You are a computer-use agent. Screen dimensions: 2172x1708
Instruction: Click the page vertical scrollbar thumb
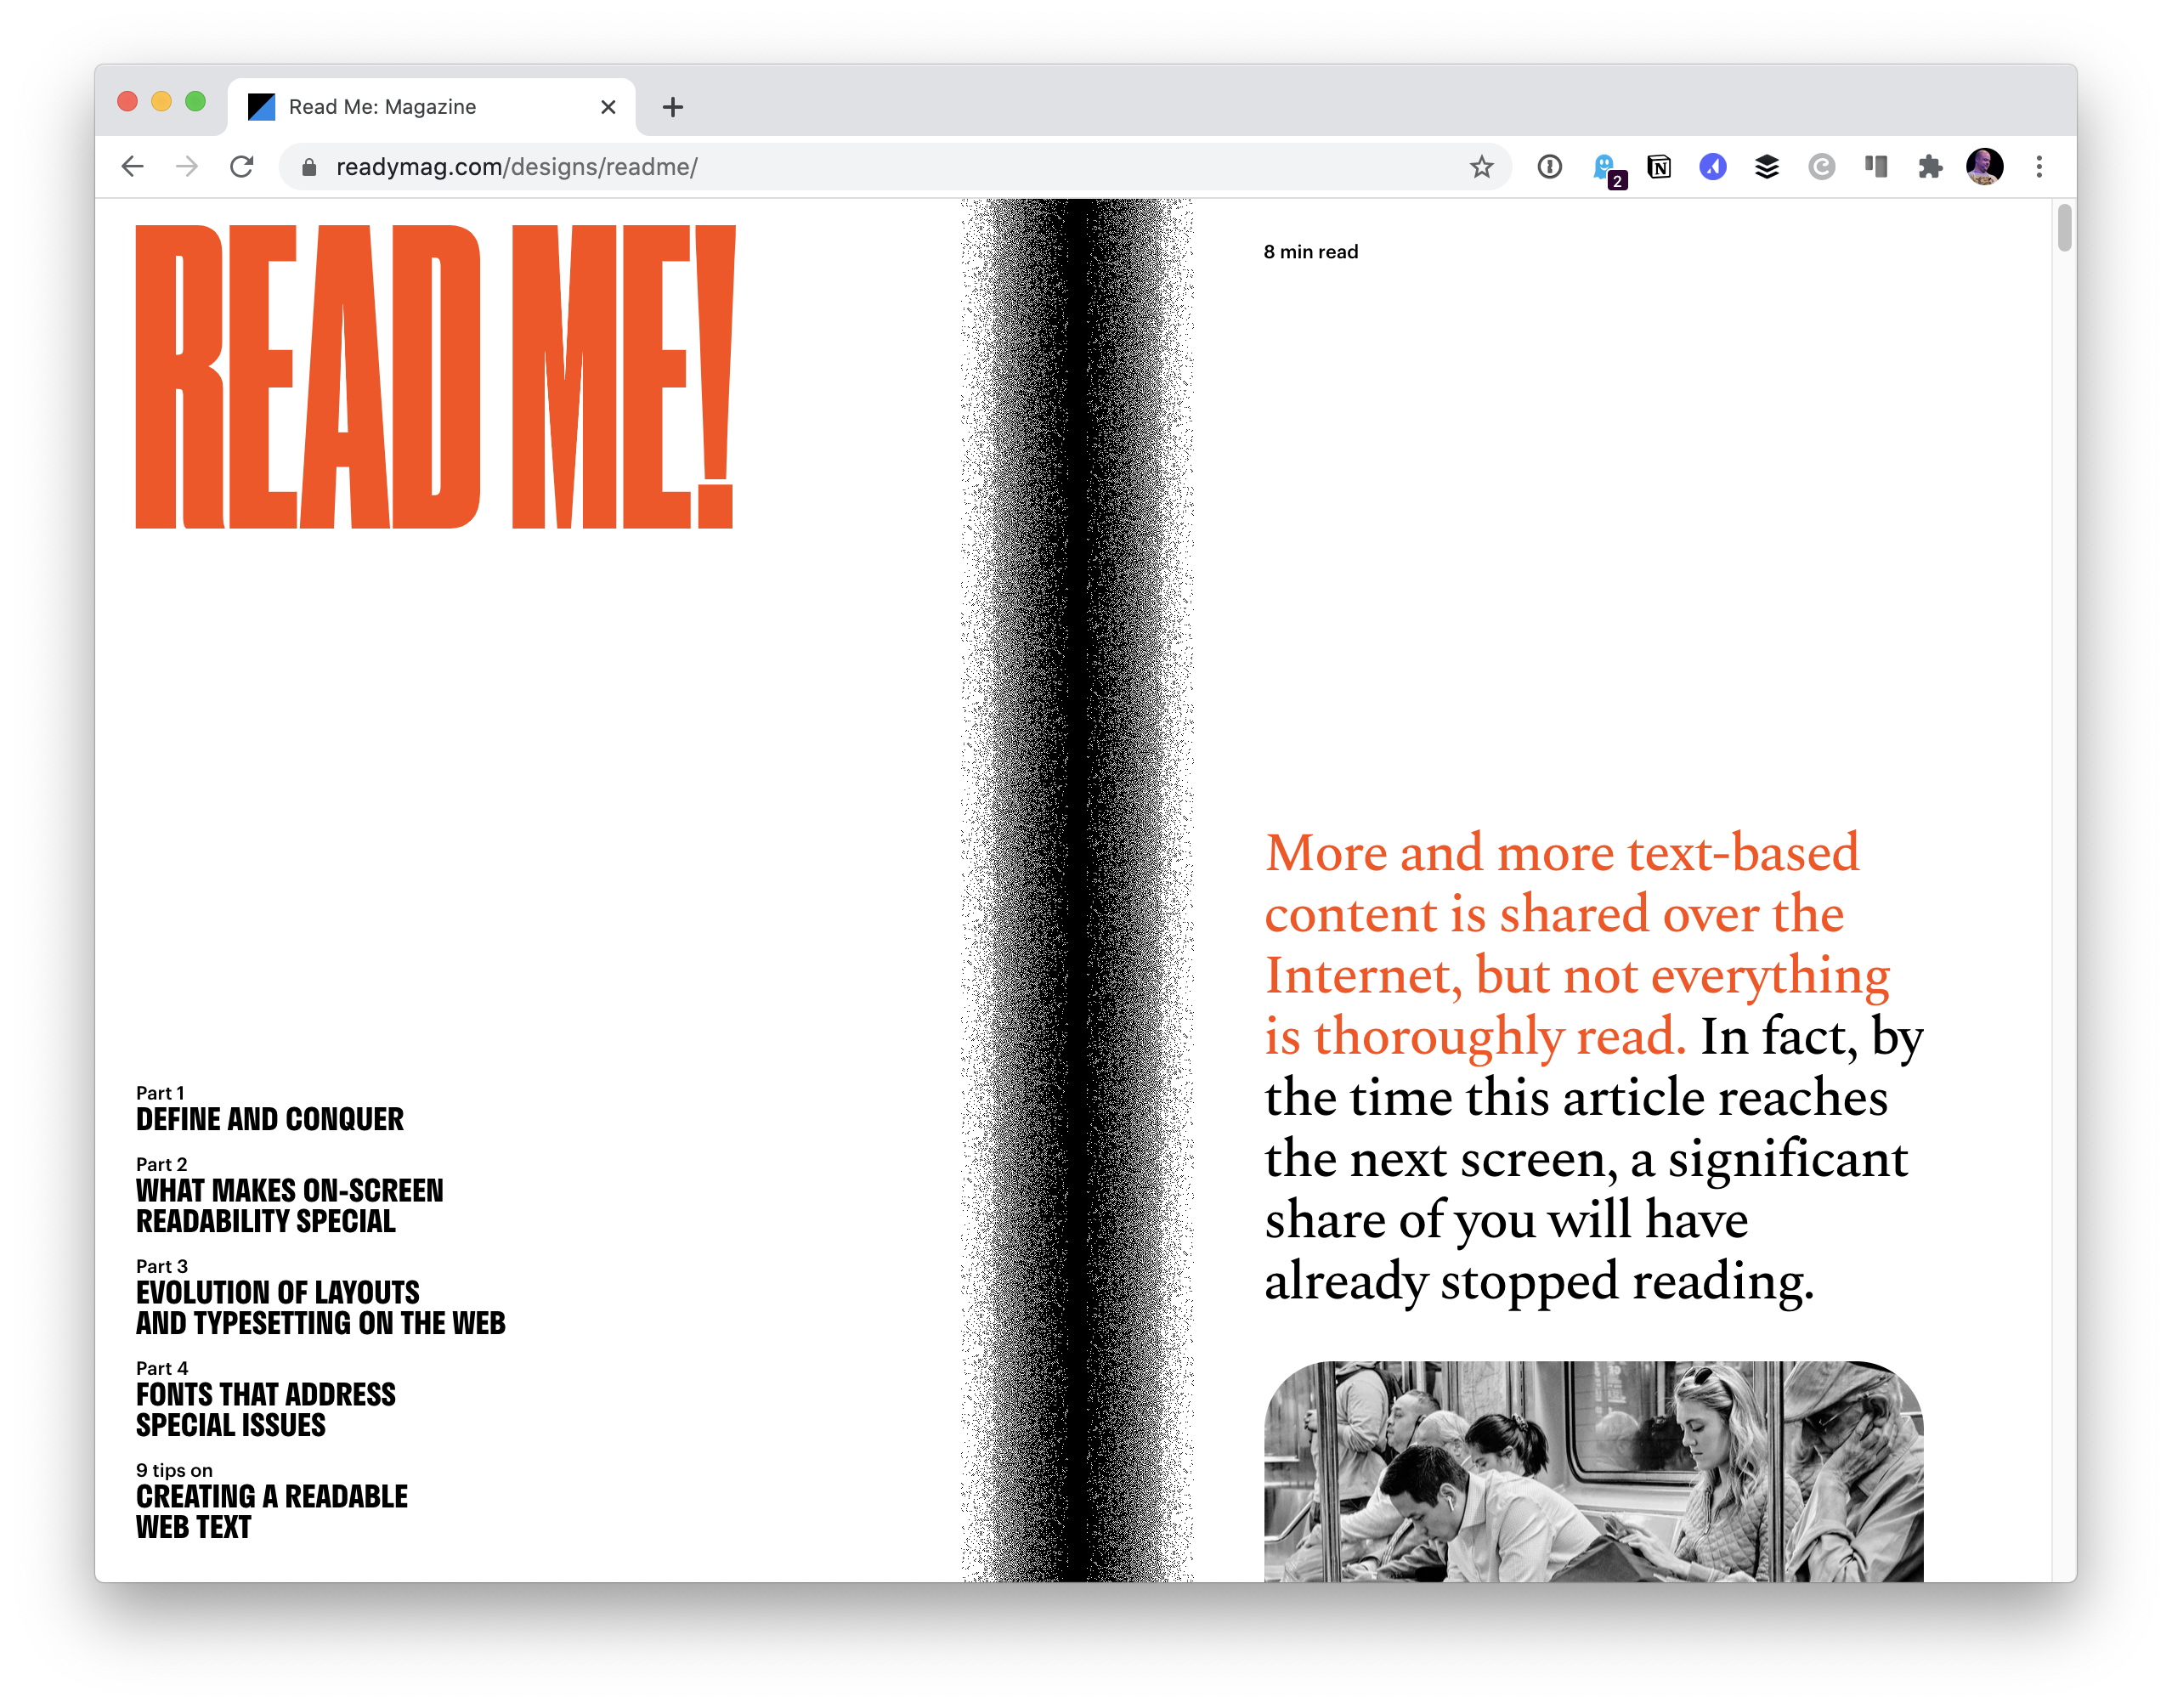[2064, 228]
